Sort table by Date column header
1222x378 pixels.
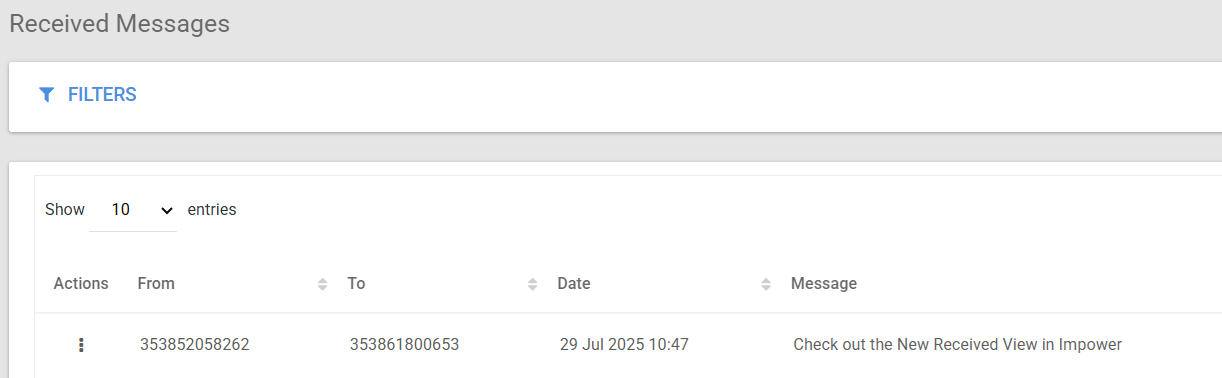coord(574,284)
